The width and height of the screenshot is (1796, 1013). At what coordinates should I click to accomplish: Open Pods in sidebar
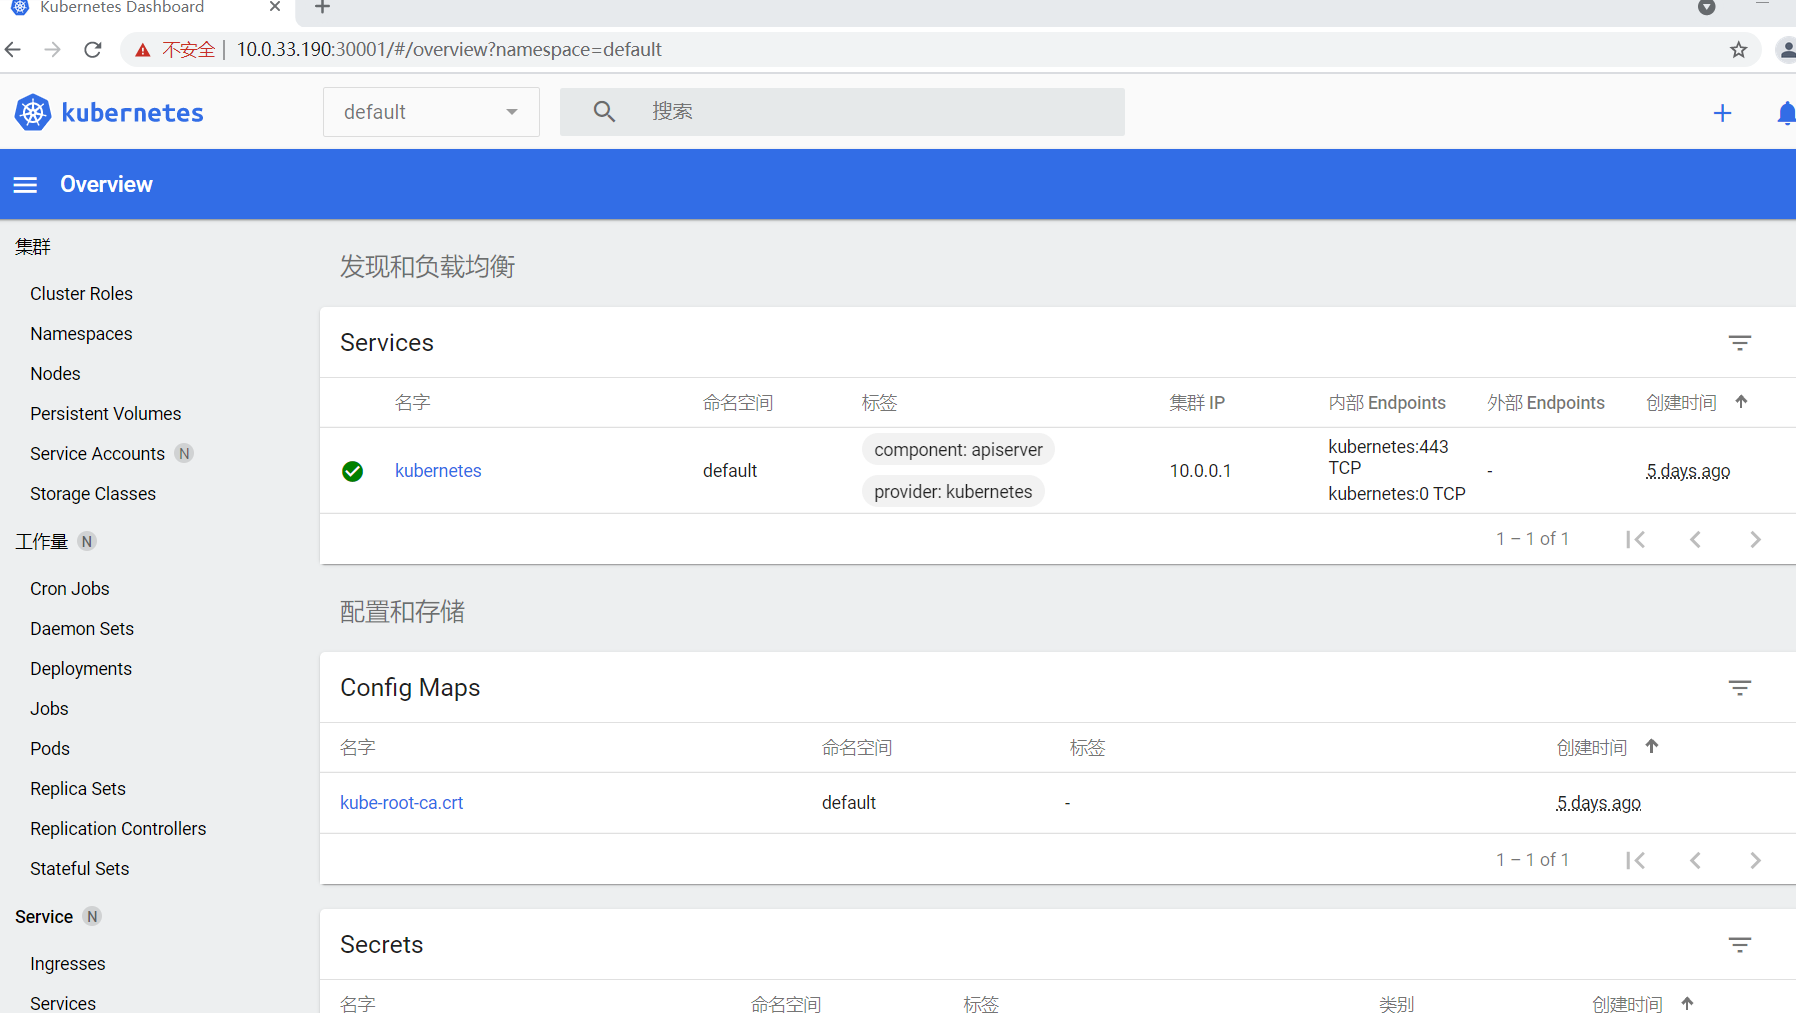50,749
